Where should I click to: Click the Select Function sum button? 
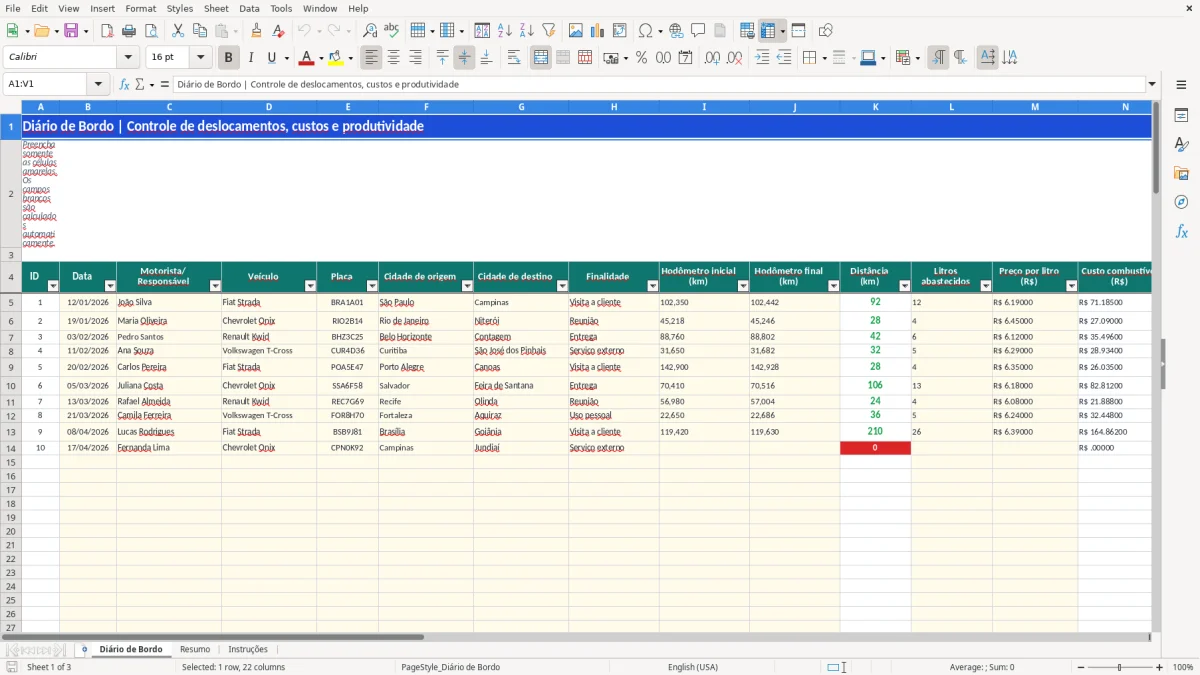(140, 85)
